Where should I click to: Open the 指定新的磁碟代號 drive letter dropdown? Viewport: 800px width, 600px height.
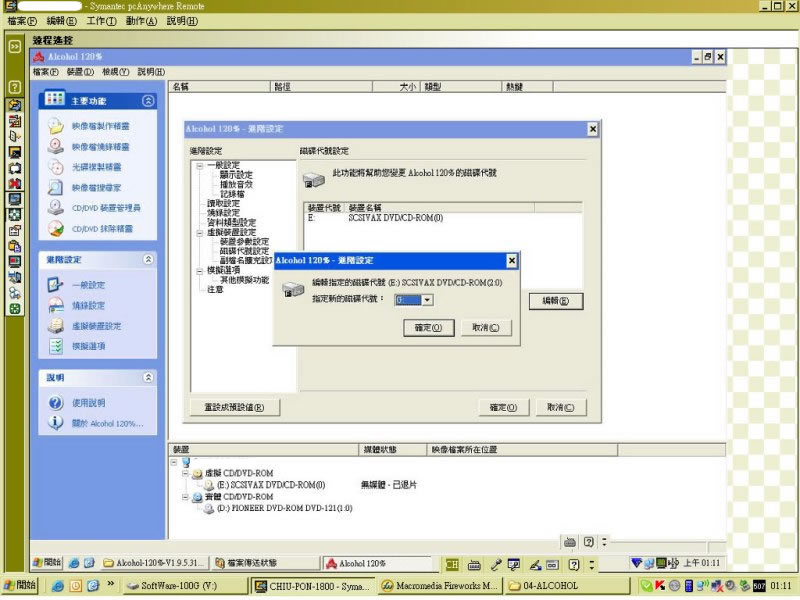(x=428, y=300)
